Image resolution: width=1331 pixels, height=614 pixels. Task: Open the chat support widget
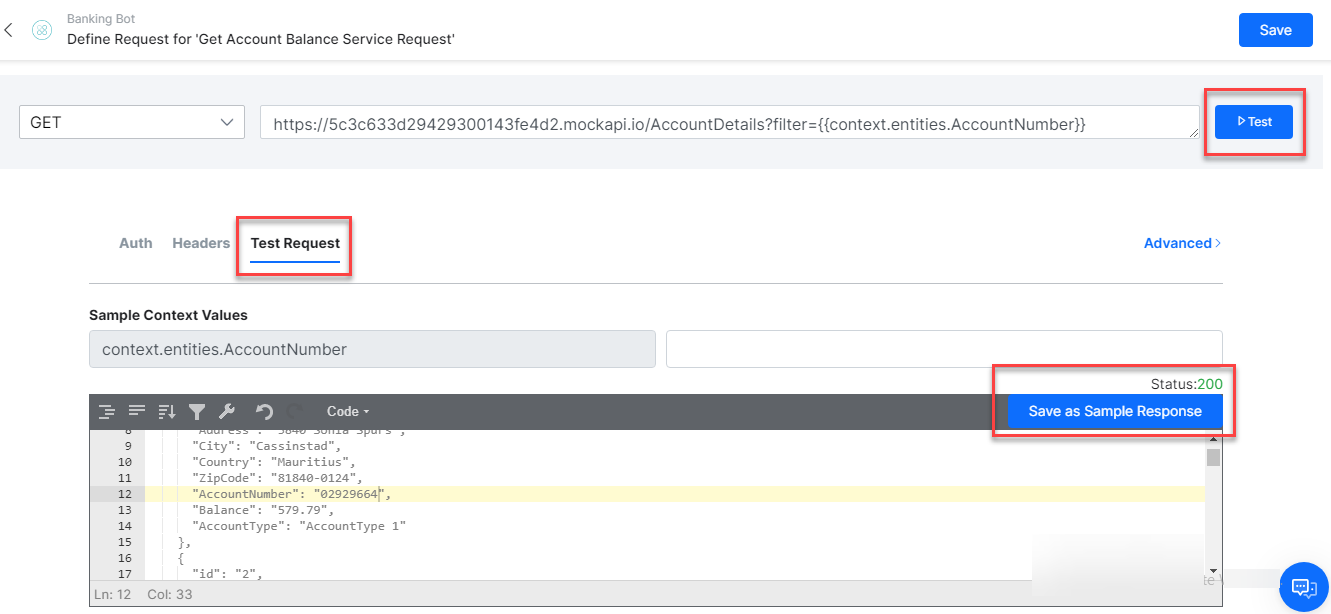[x=1303, y=587]
